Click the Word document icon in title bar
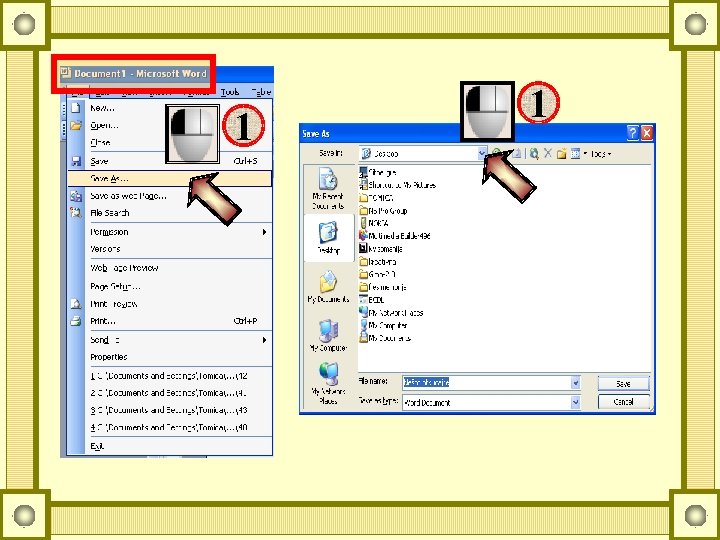This screenshot has width=720, height=540. 66,73
